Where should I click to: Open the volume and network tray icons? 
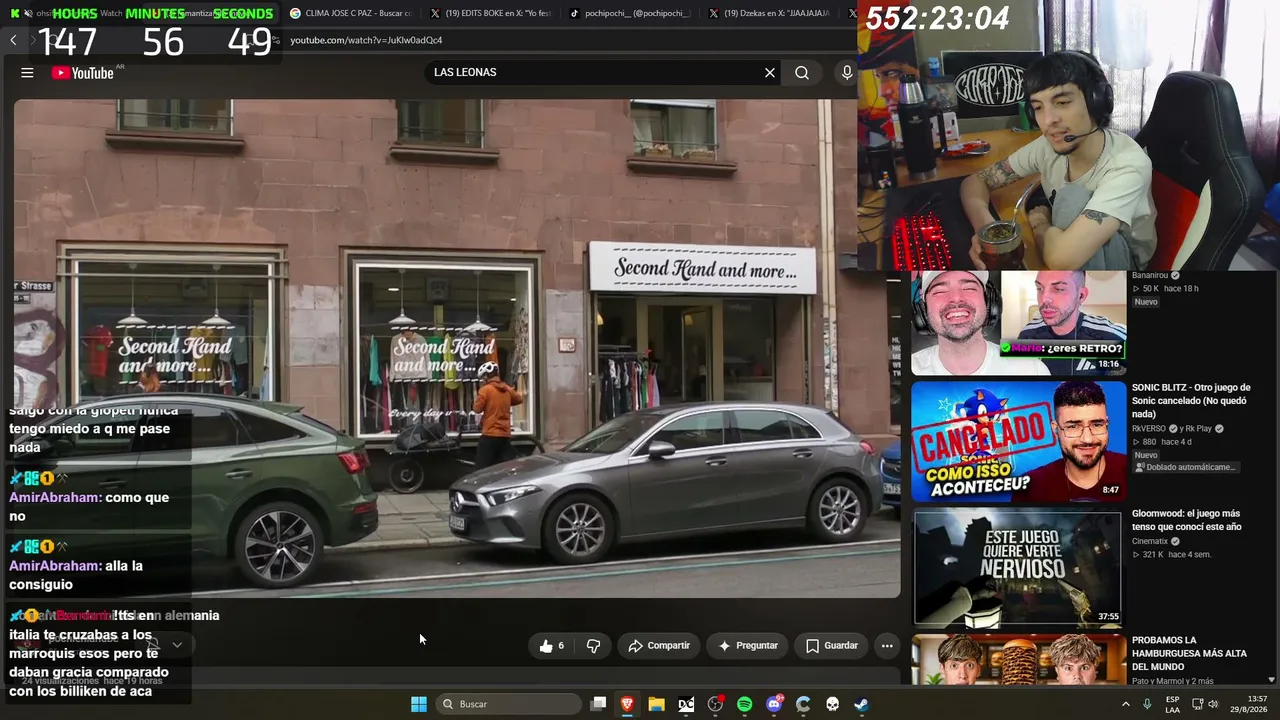1205,704
